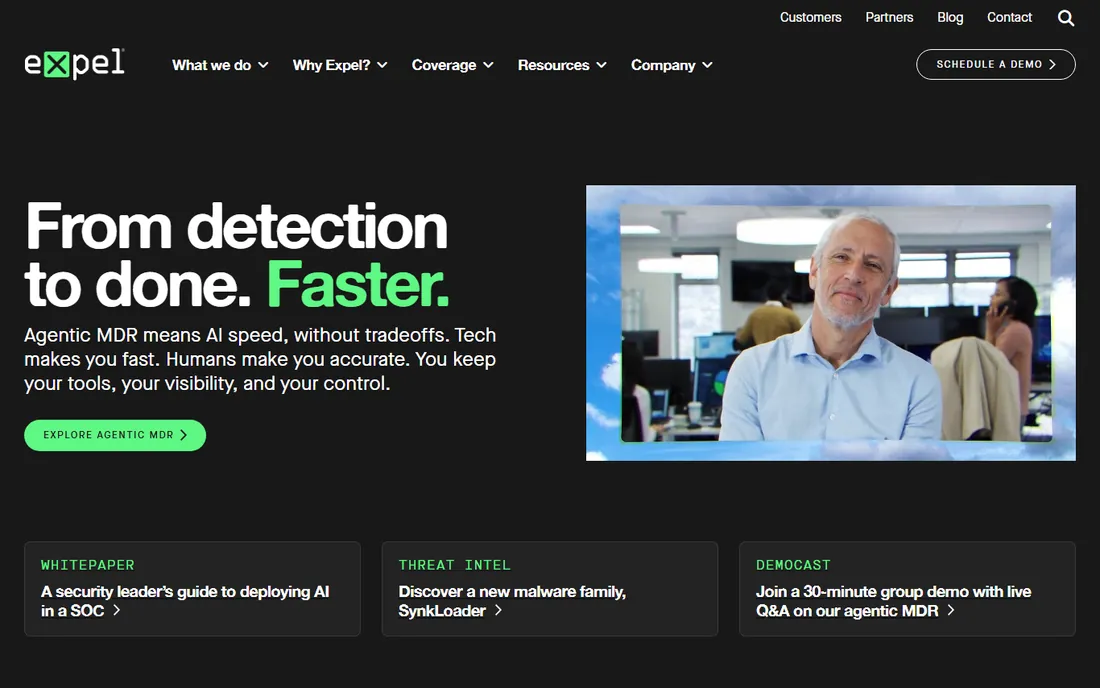Click the arrow after the whitepaper title
This screenshot has height=688, width=1100.
pos(116,610)
